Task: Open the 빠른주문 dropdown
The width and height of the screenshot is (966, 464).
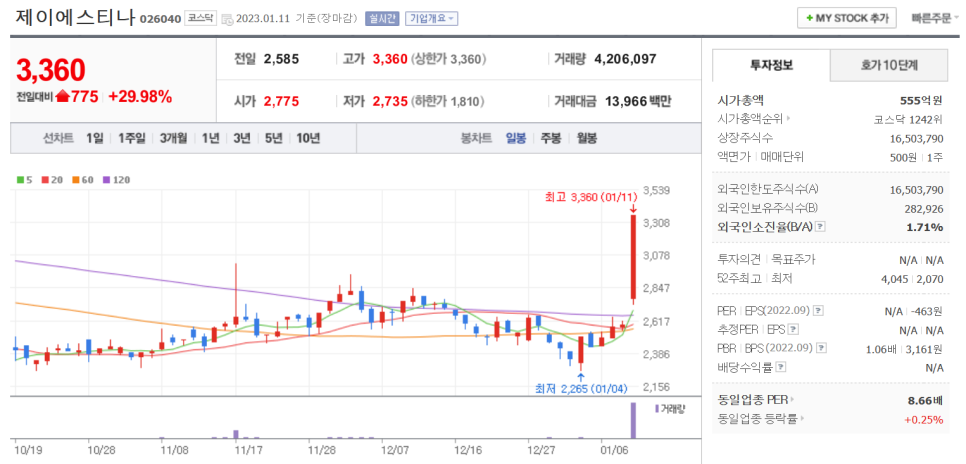Action: (x=935, y=18)
